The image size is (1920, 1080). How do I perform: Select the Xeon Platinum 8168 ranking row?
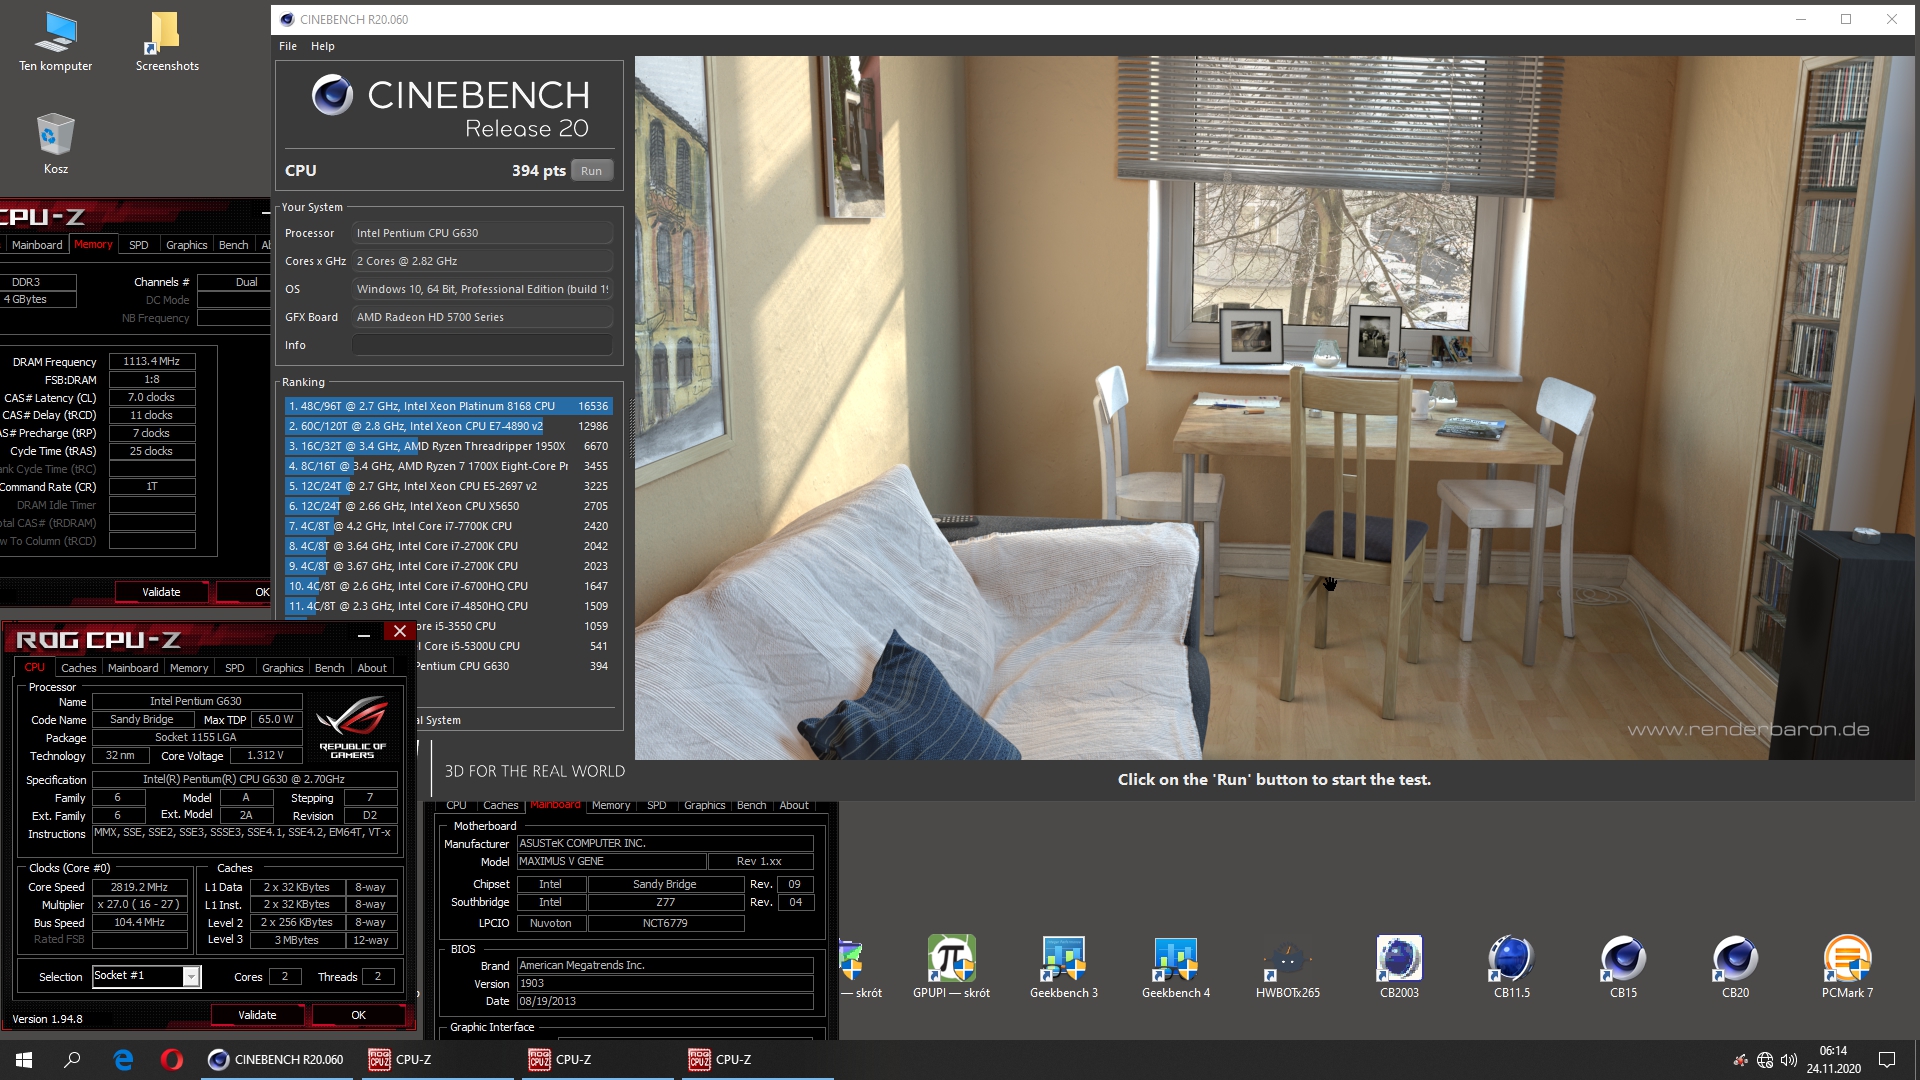pyautogui.click(x=448, y=406)
